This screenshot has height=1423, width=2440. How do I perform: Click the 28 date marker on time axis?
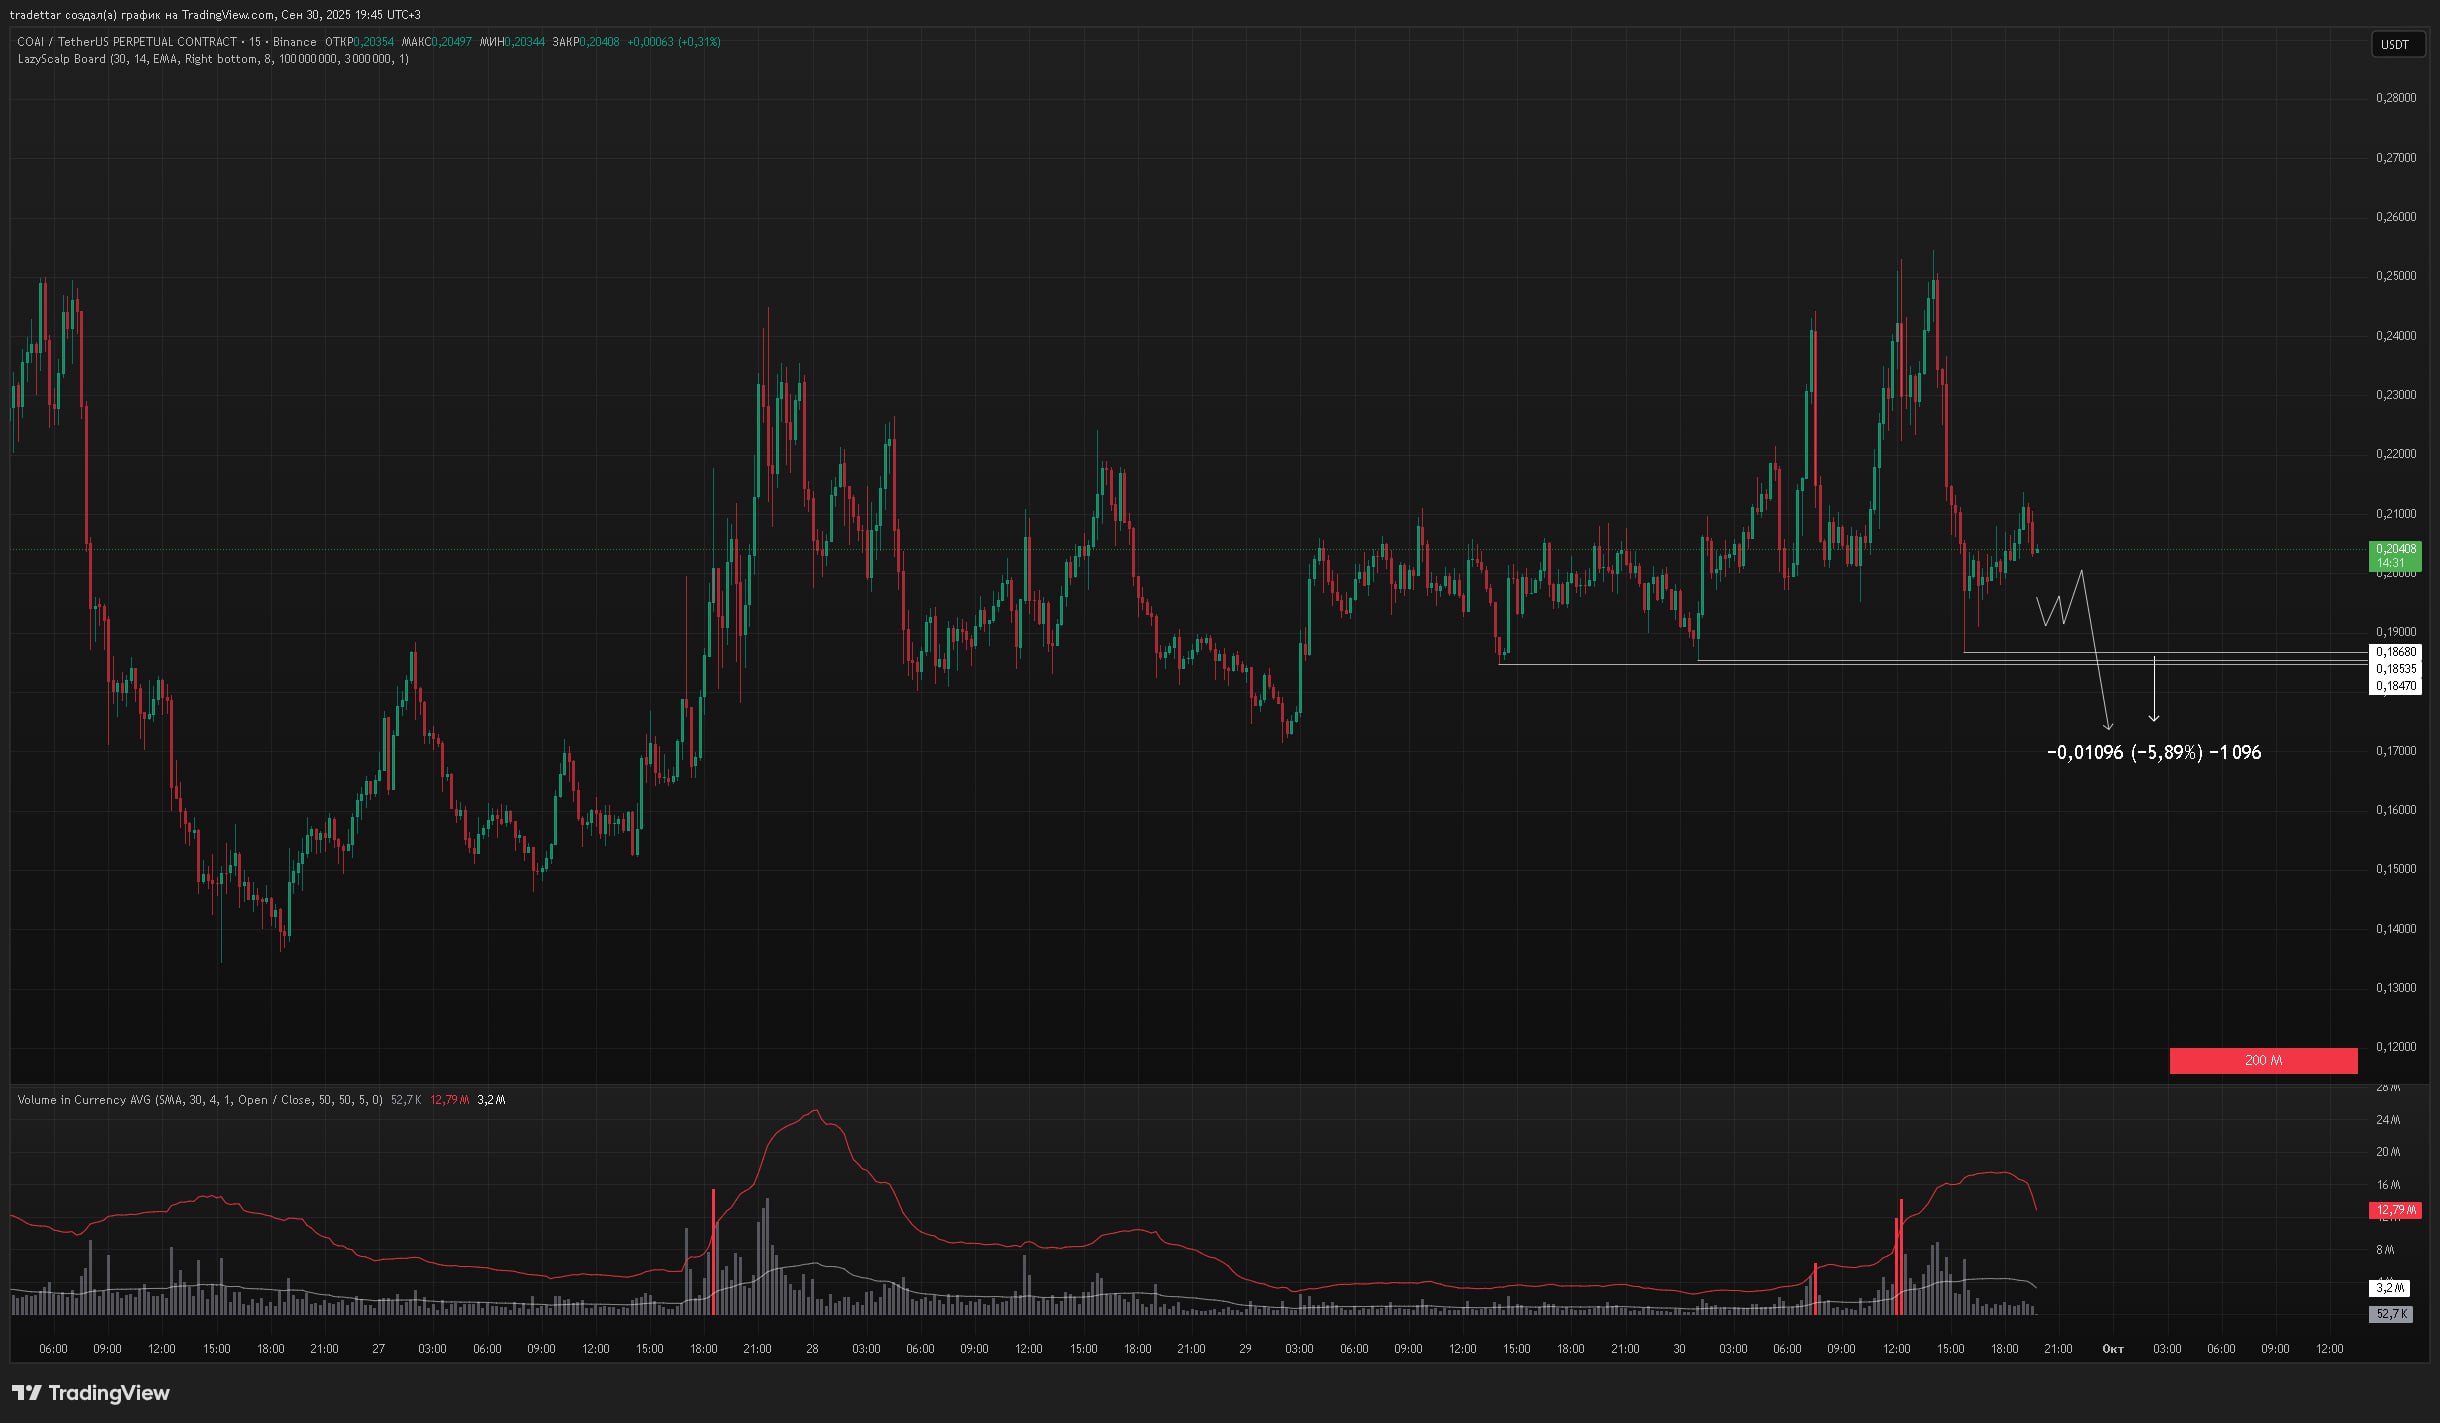pyautogui.click(x=812, y=1349)
